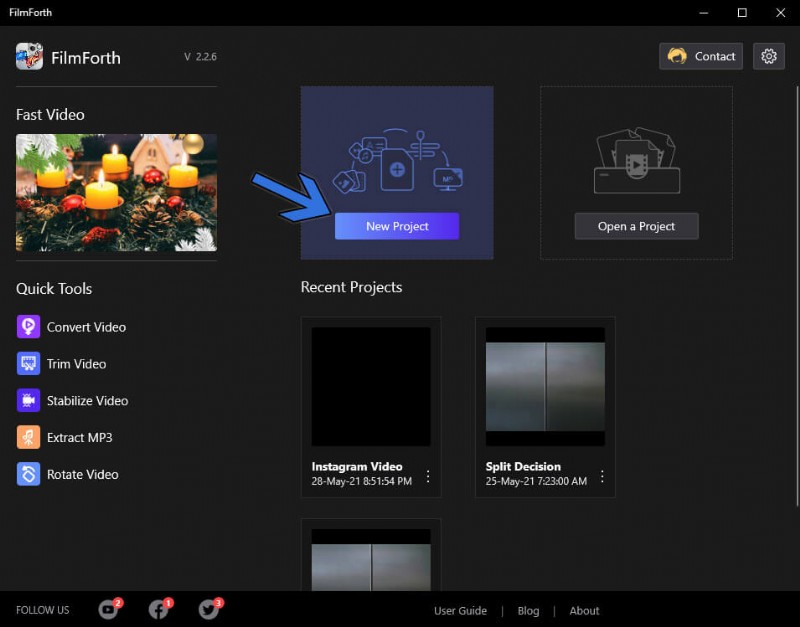Open the Split Decision project thumbnail

545,386
